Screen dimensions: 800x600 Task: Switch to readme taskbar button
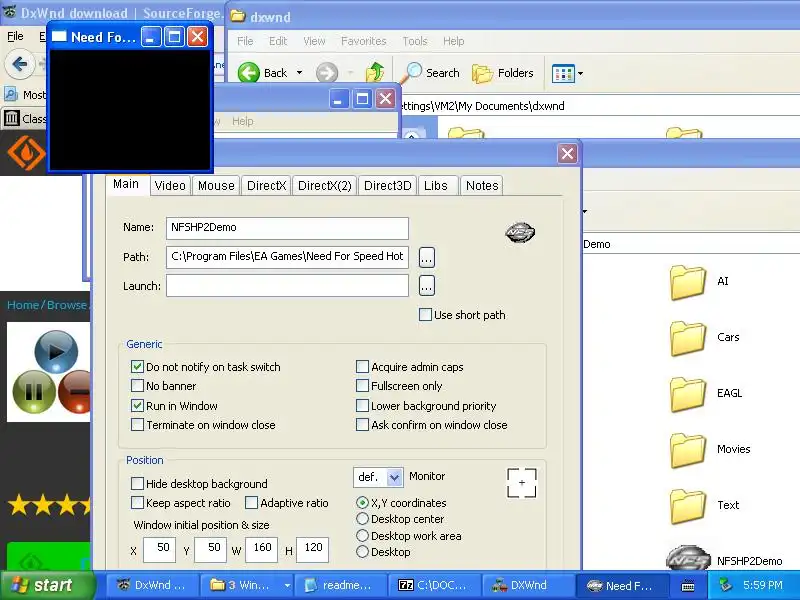click(x=339, y=585)
